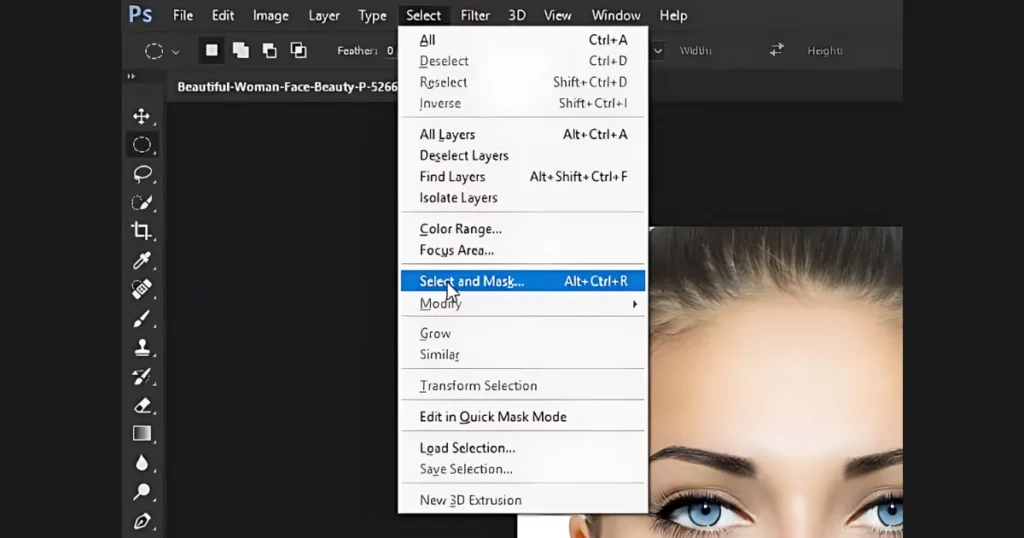The height and width of the screenshot is (538, 1024).
Task: Choose New 3D Extrusion menu entry
Action: tap(522, 500)
